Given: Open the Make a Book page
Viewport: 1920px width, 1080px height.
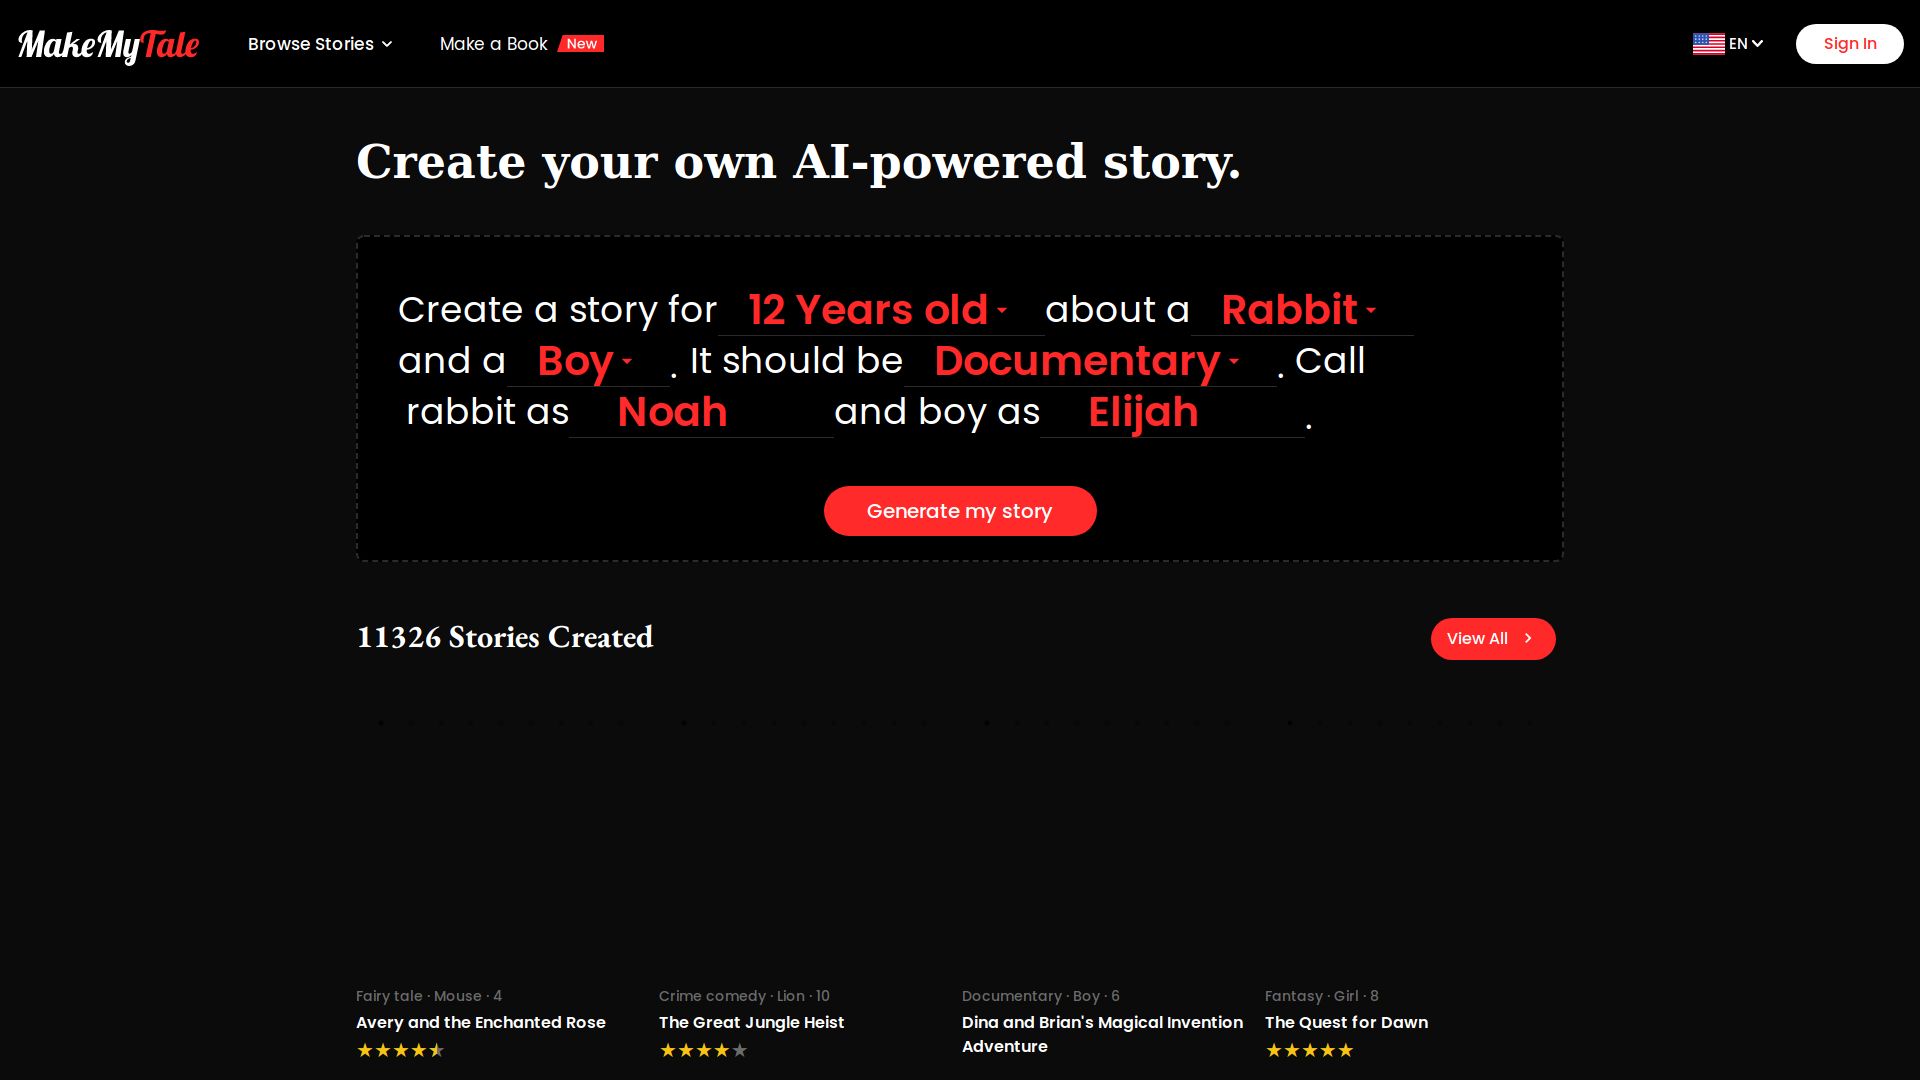Looking at the screenshot, I should pos(493,44).
